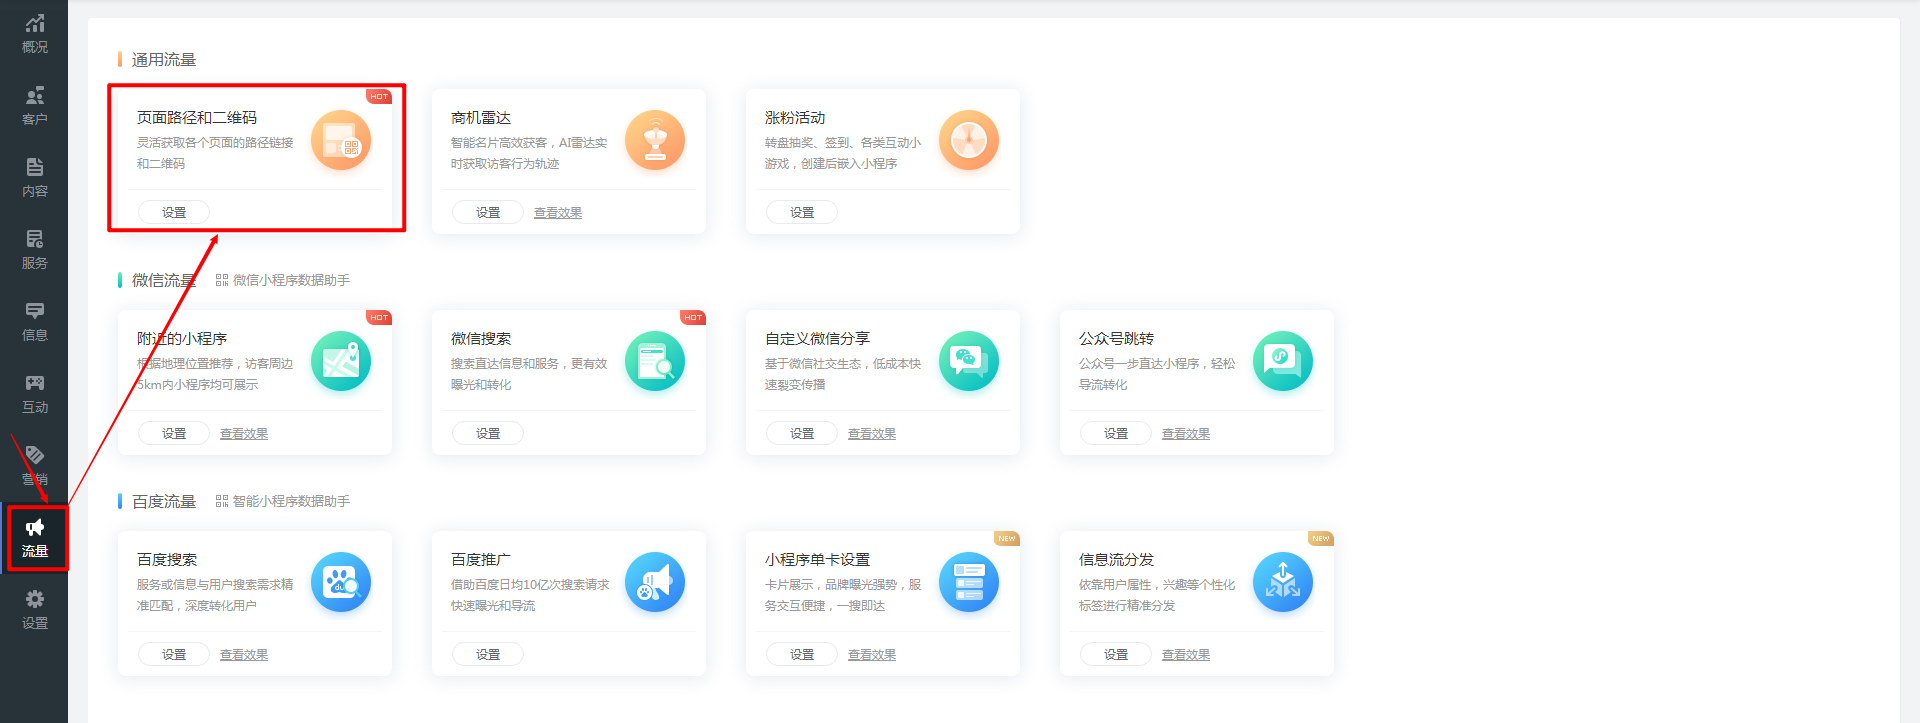
Task: Click the 微信搜索 search icon
Action: (x=654, y=361)
